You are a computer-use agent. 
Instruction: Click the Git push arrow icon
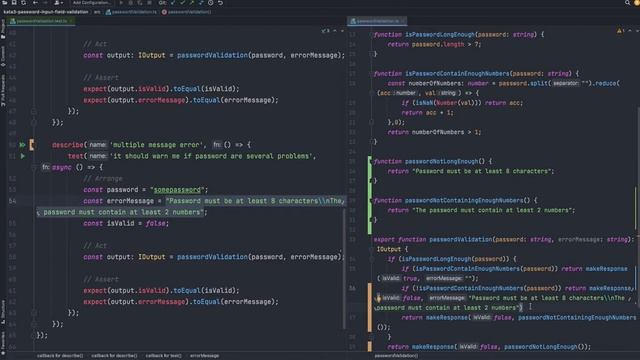(x=192, y=2)
